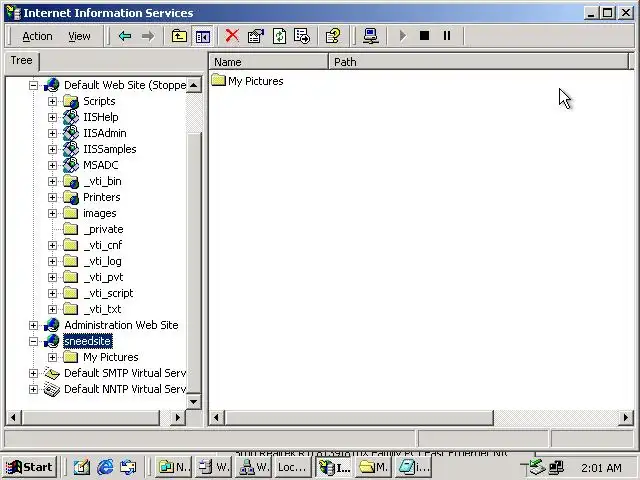Screen dimensions: 640x480
Task: Expand Default NNTP Virtual Server node
Action: (33, 389)
